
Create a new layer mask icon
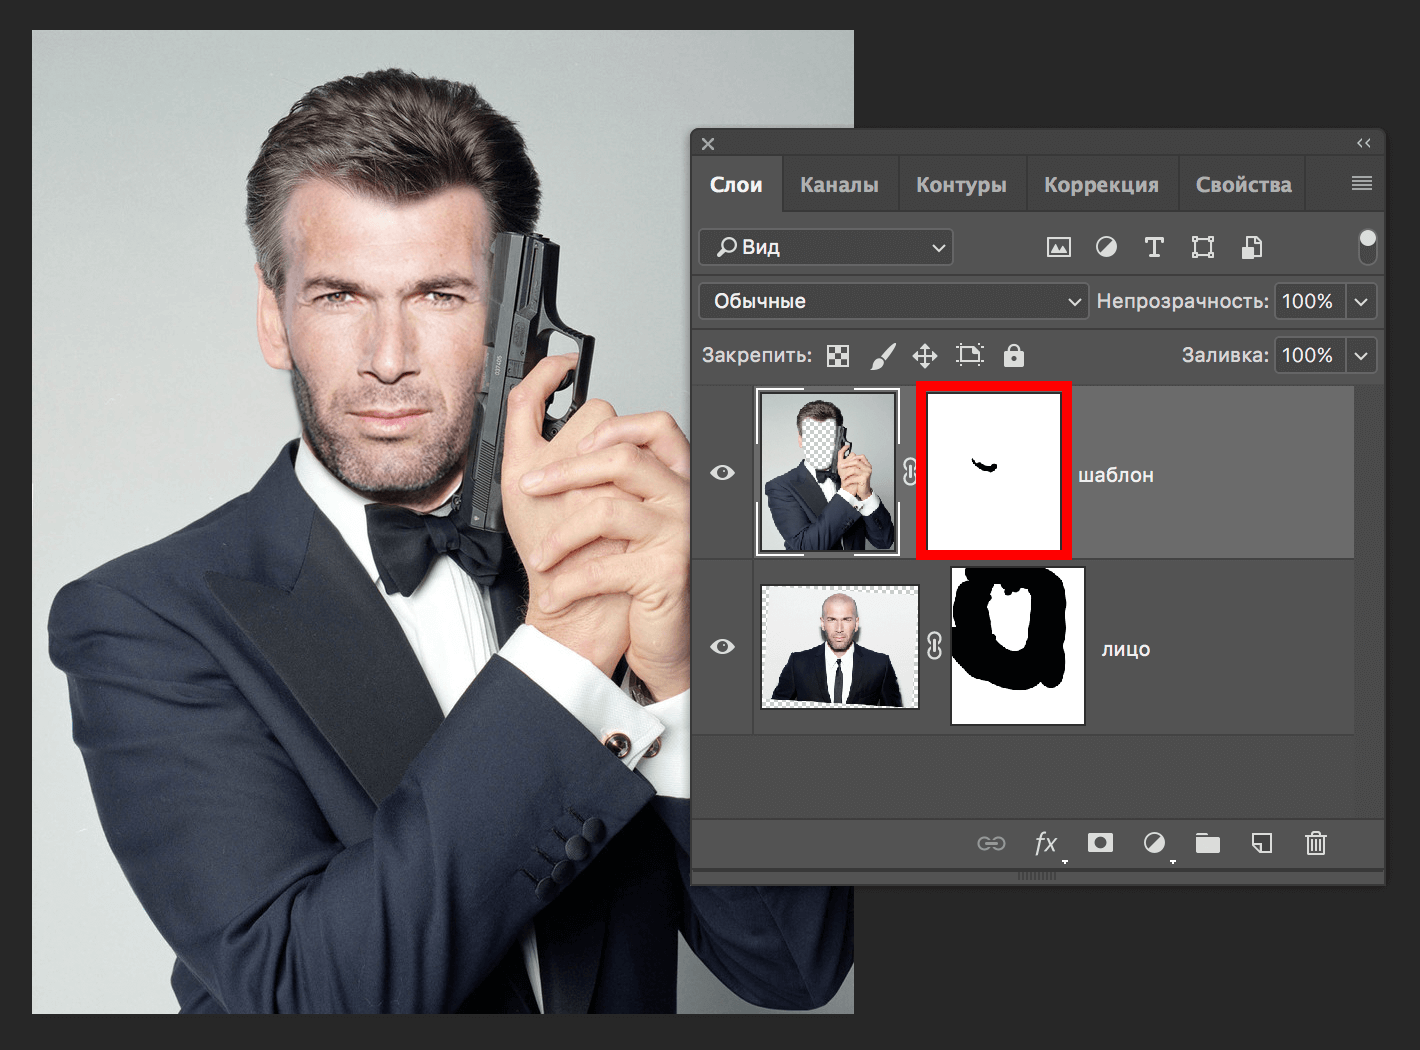1100,844
